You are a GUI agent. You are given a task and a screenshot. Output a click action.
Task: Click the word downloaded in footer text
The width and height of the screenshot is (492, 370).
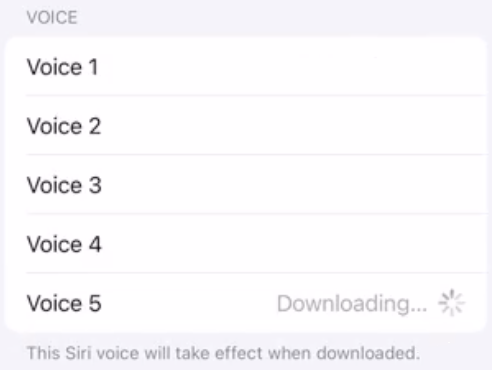368,353
